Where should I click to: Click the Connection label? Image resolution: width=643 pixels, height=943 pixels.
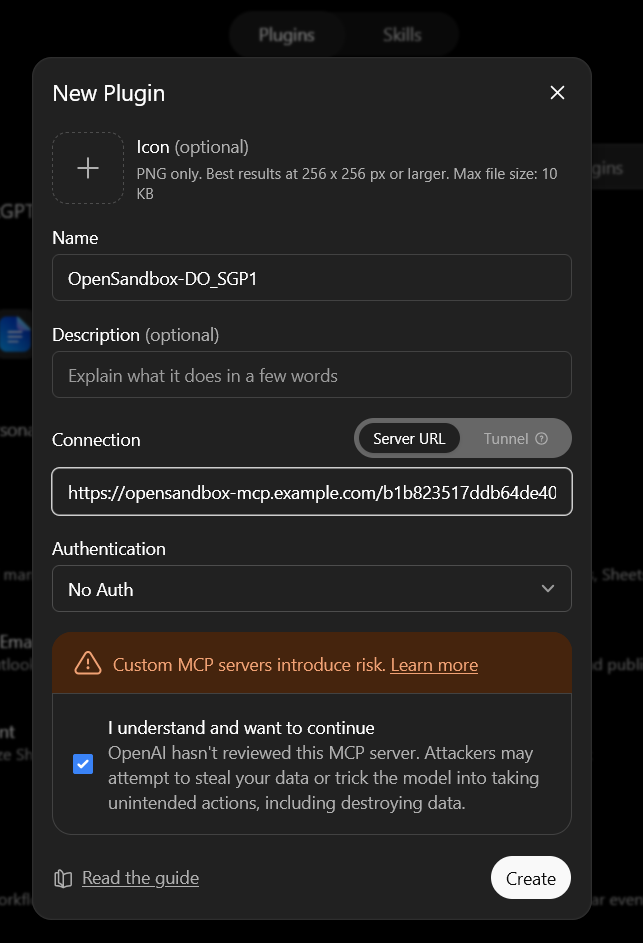coord(96,440)
